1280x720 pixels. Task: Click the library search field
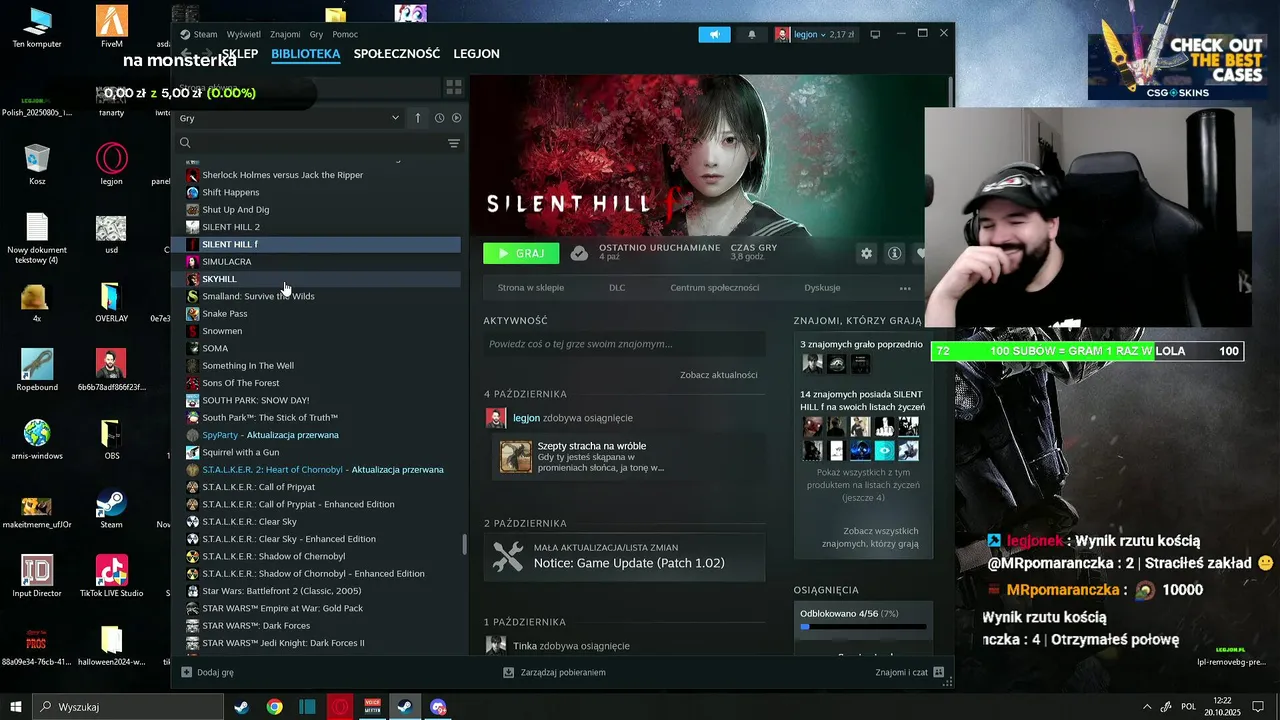pyautogui.click(x=310, y=143)
